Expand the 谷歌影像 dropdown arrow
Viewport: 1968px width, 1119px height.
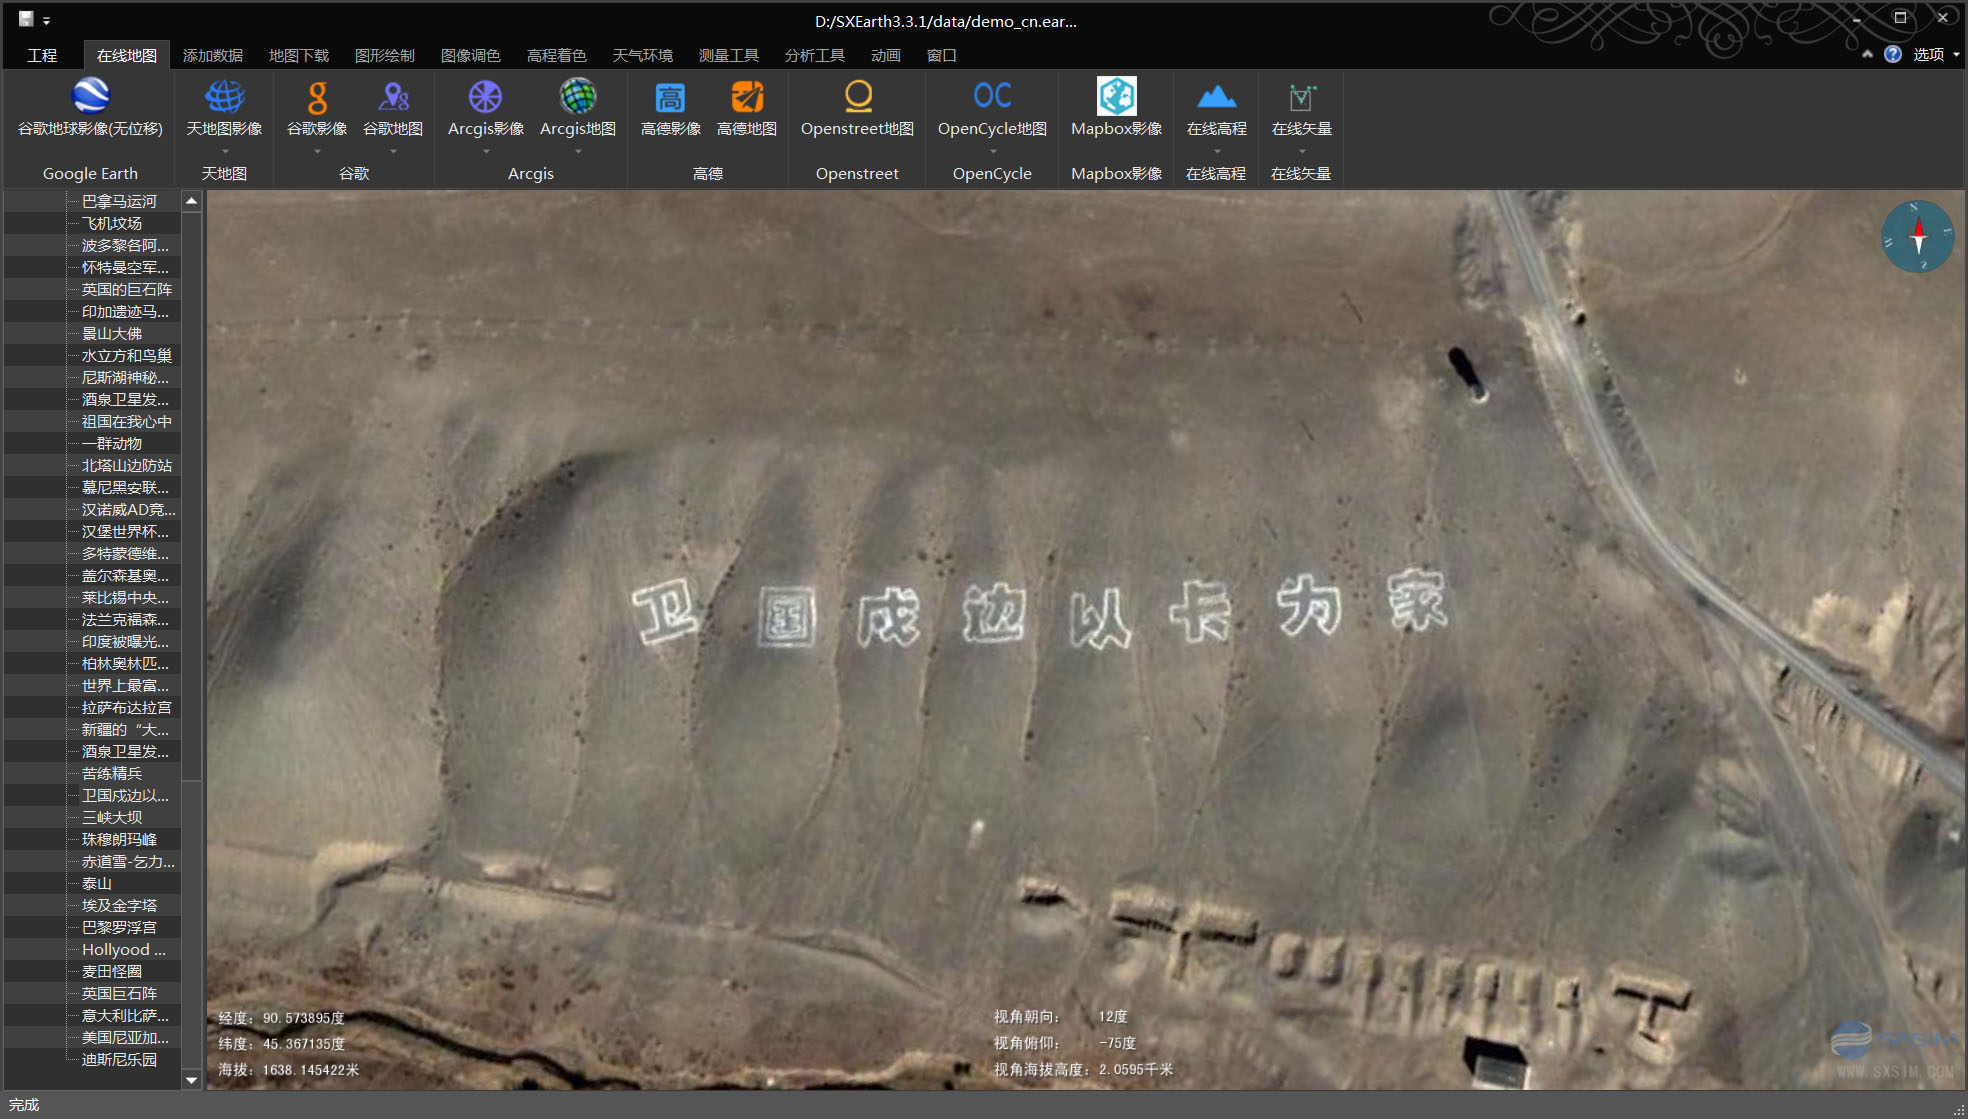[317, 152]
